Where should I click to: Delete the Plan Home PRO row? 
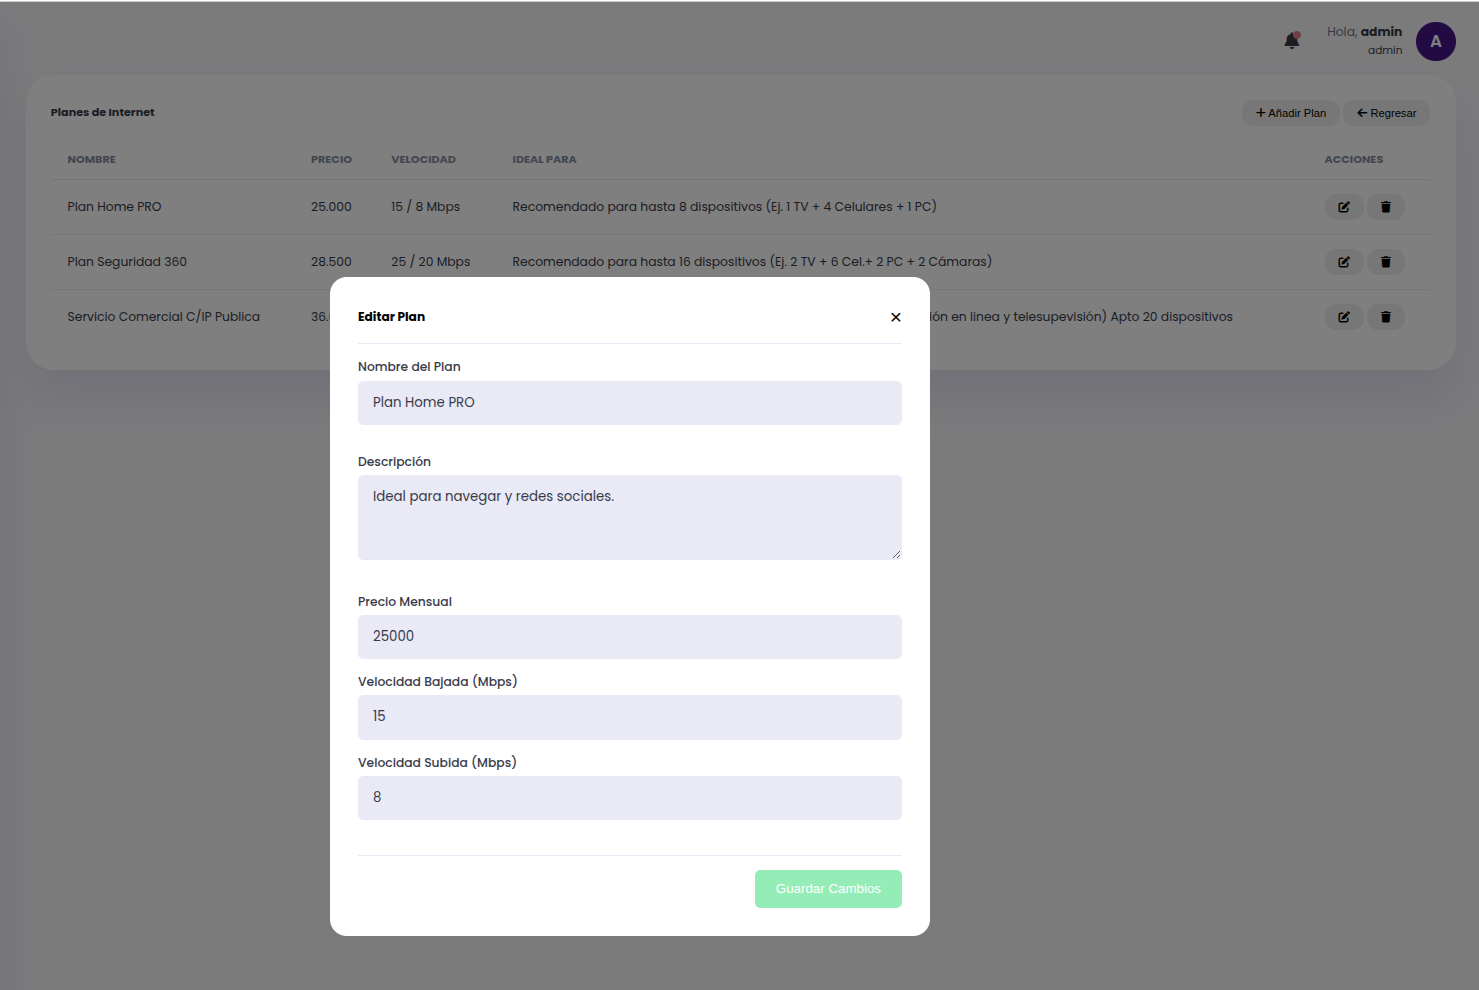[x=1386, y=207]
